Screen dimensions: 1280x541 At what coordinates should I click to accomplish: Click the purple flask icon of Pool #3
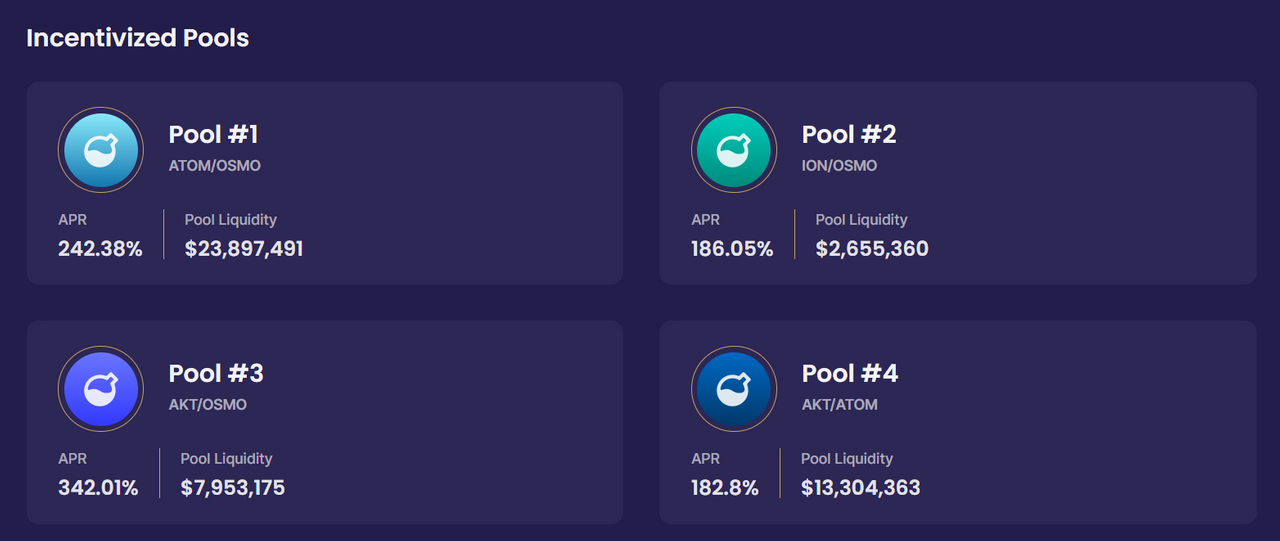pyautogui.click(x=100, y=390)
